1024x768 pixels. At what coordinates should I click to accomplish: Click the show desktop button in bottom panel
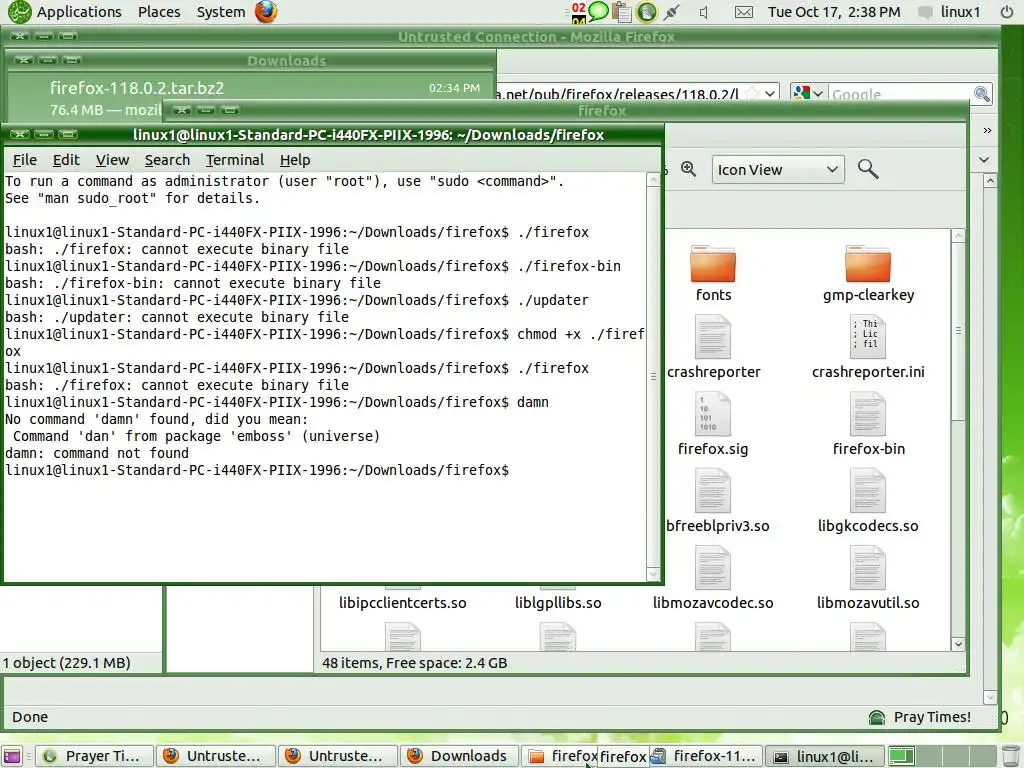coord(12,756)
